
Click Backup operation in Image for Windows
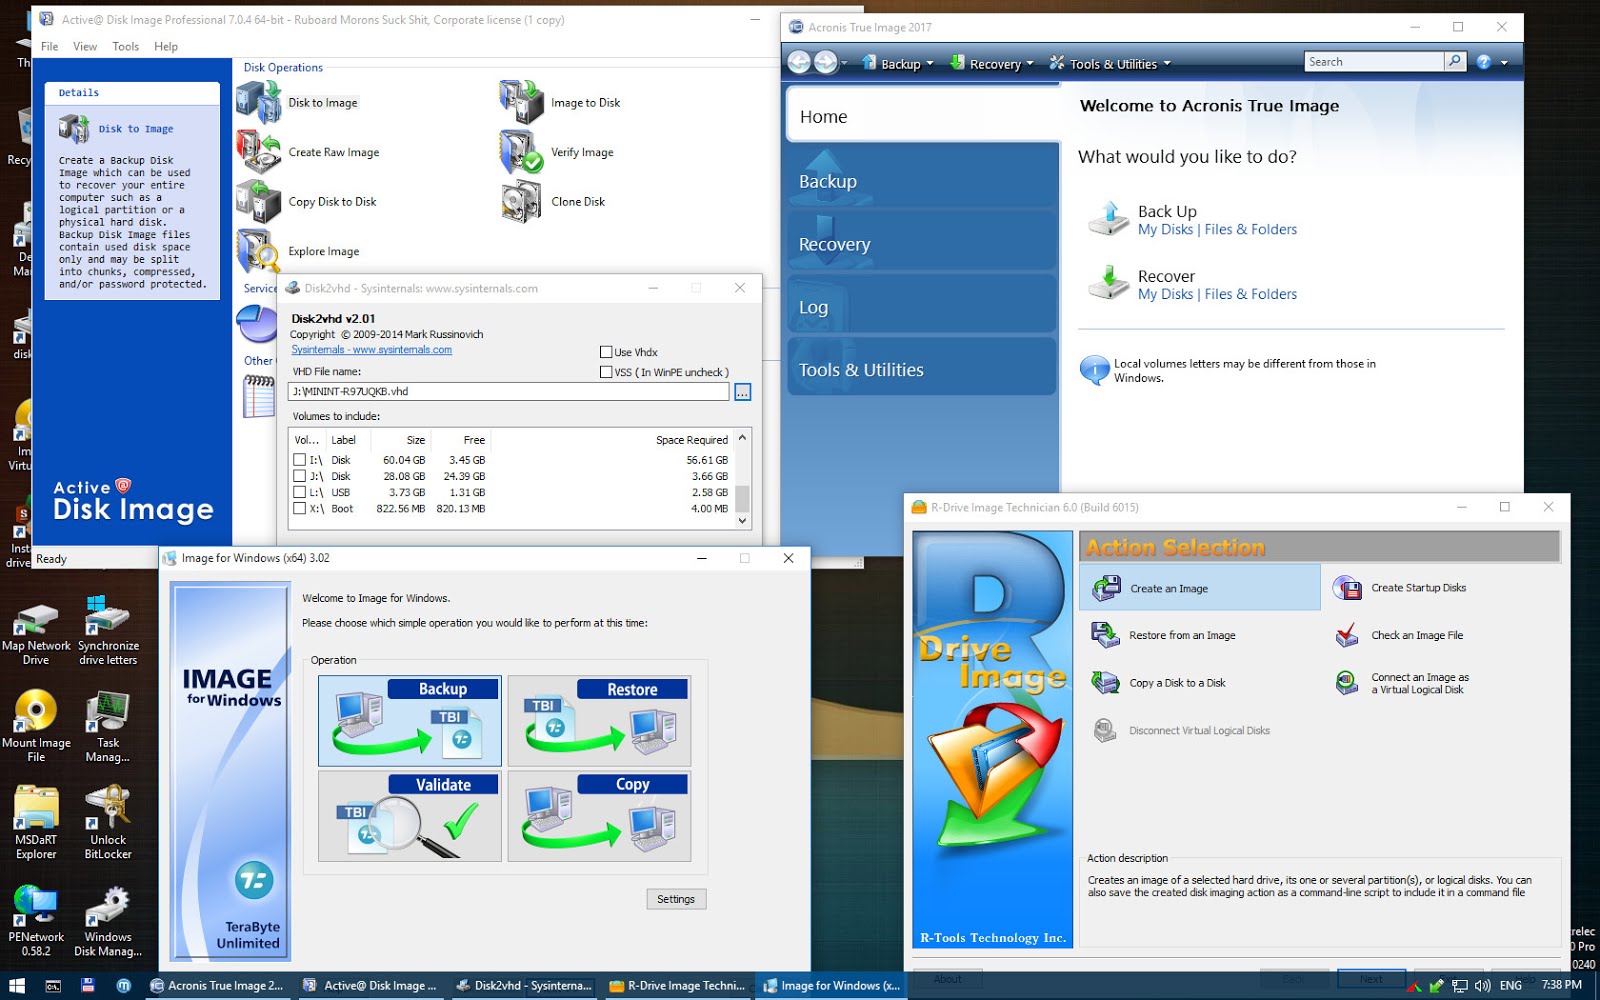tap(409, 721)
